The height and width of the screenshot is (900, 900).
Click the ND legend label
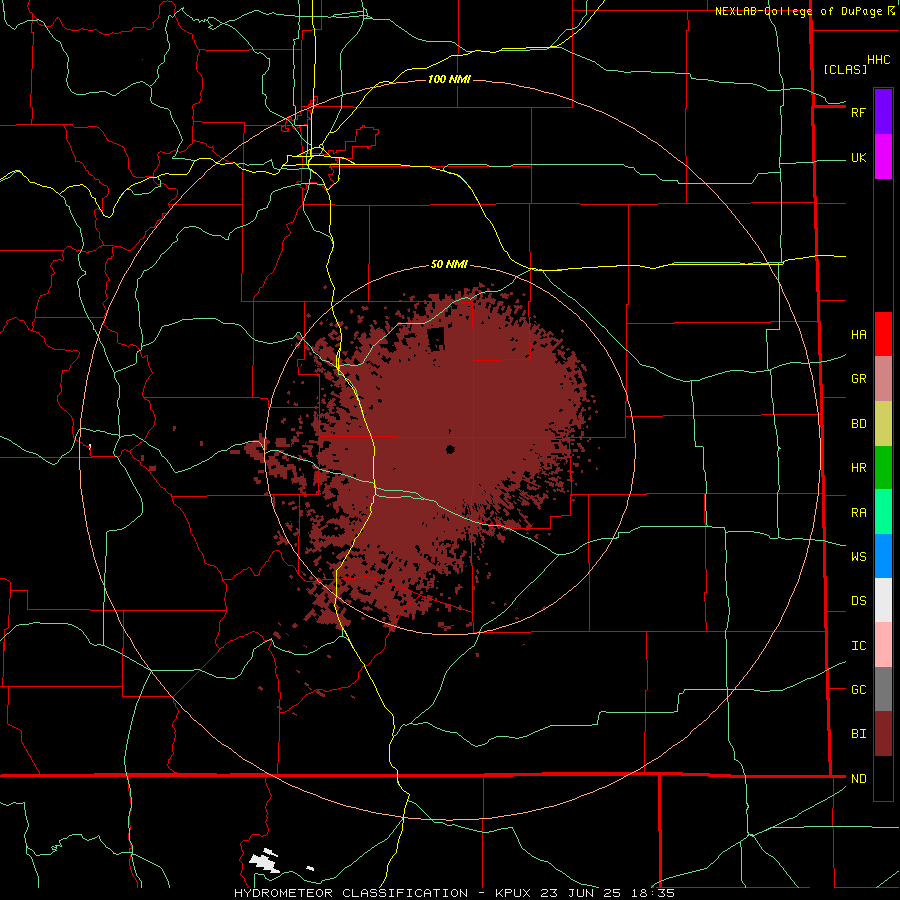tap(858, 779)
